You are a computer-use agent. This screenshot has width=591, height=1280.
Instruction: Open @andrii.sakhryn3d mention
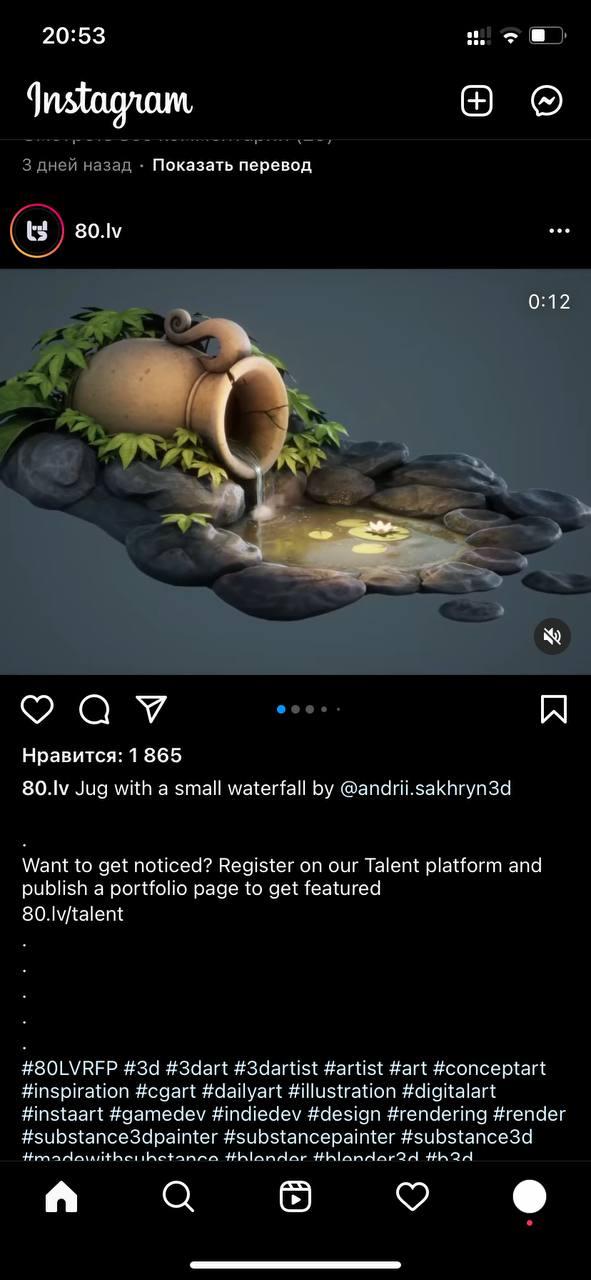(x=426, y=788)
